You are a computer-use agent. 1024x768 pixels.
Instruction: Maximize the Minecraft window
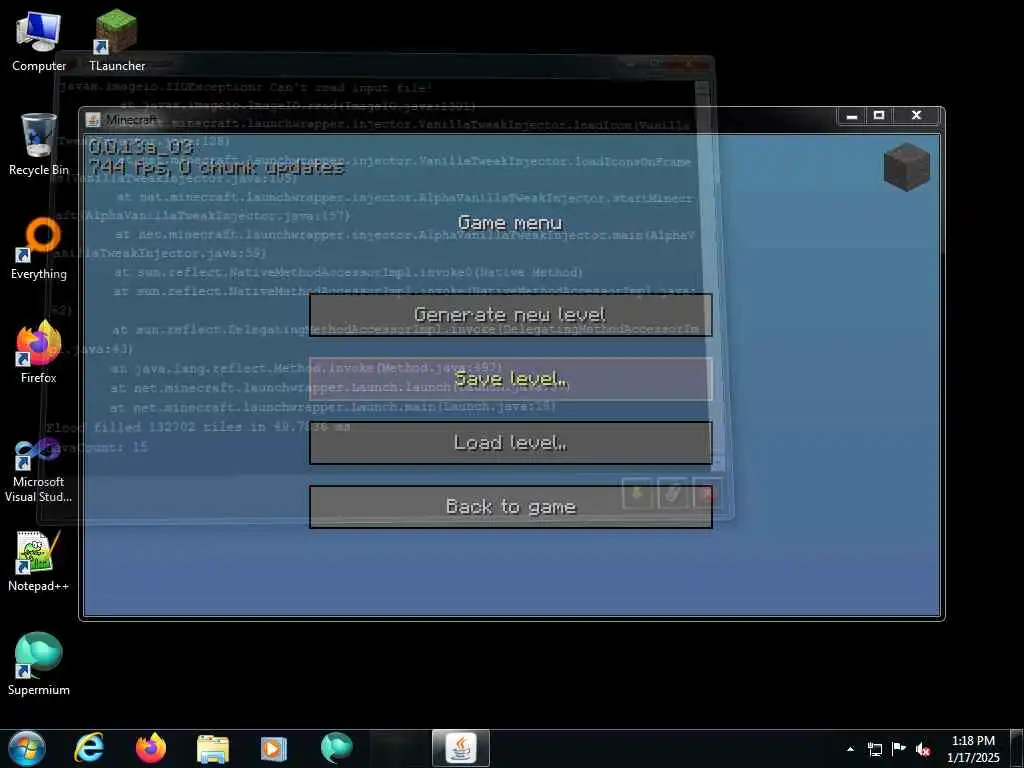tap(879, 116)
